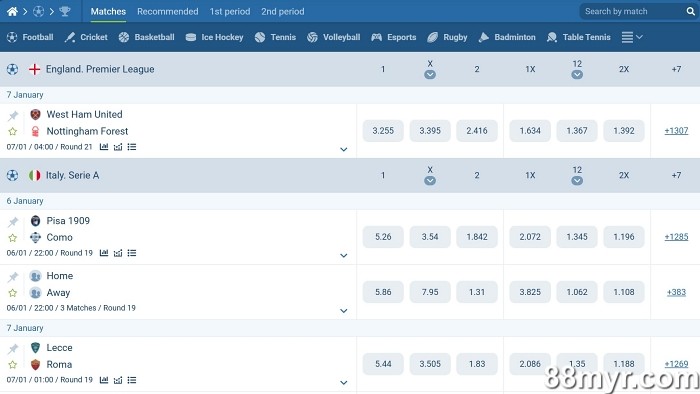The width and height of the screenshot is (700, 394).
Task: Pin the Lecce vs Roma match
Action: (x=13, y=349)
